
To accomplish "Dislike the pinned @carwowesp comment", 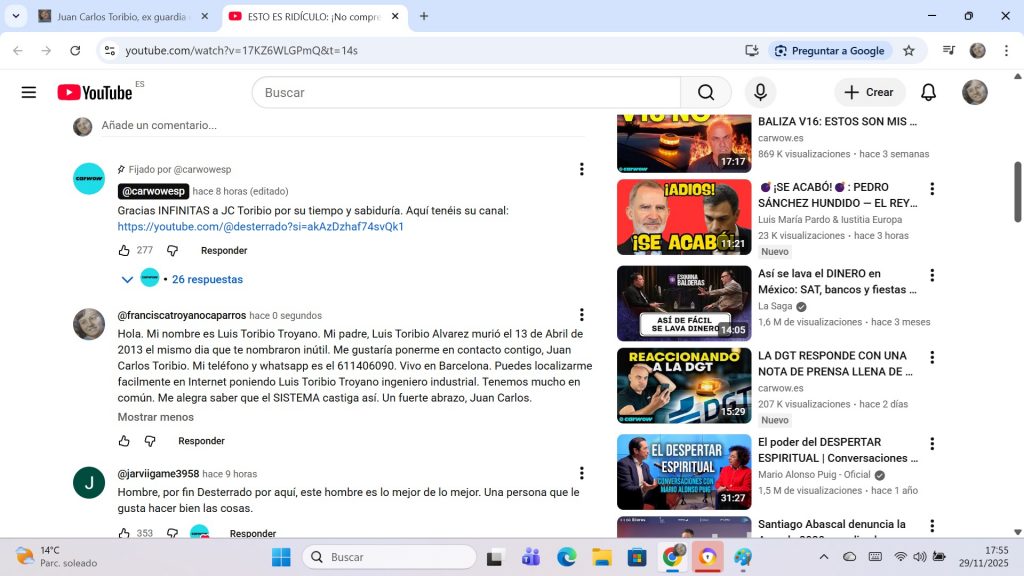I will coord(172,251).
